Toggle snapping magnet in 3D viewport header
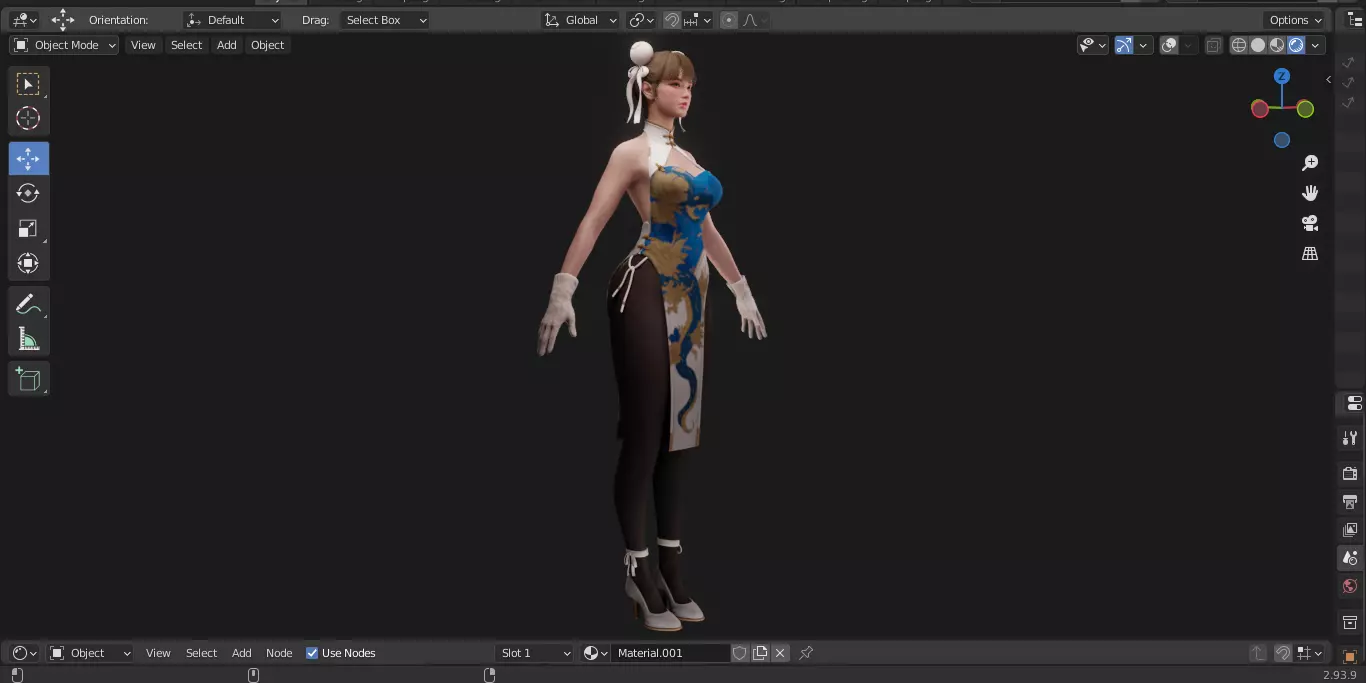The height and width of the screenshot is (683, 1366). pos(672,20)
